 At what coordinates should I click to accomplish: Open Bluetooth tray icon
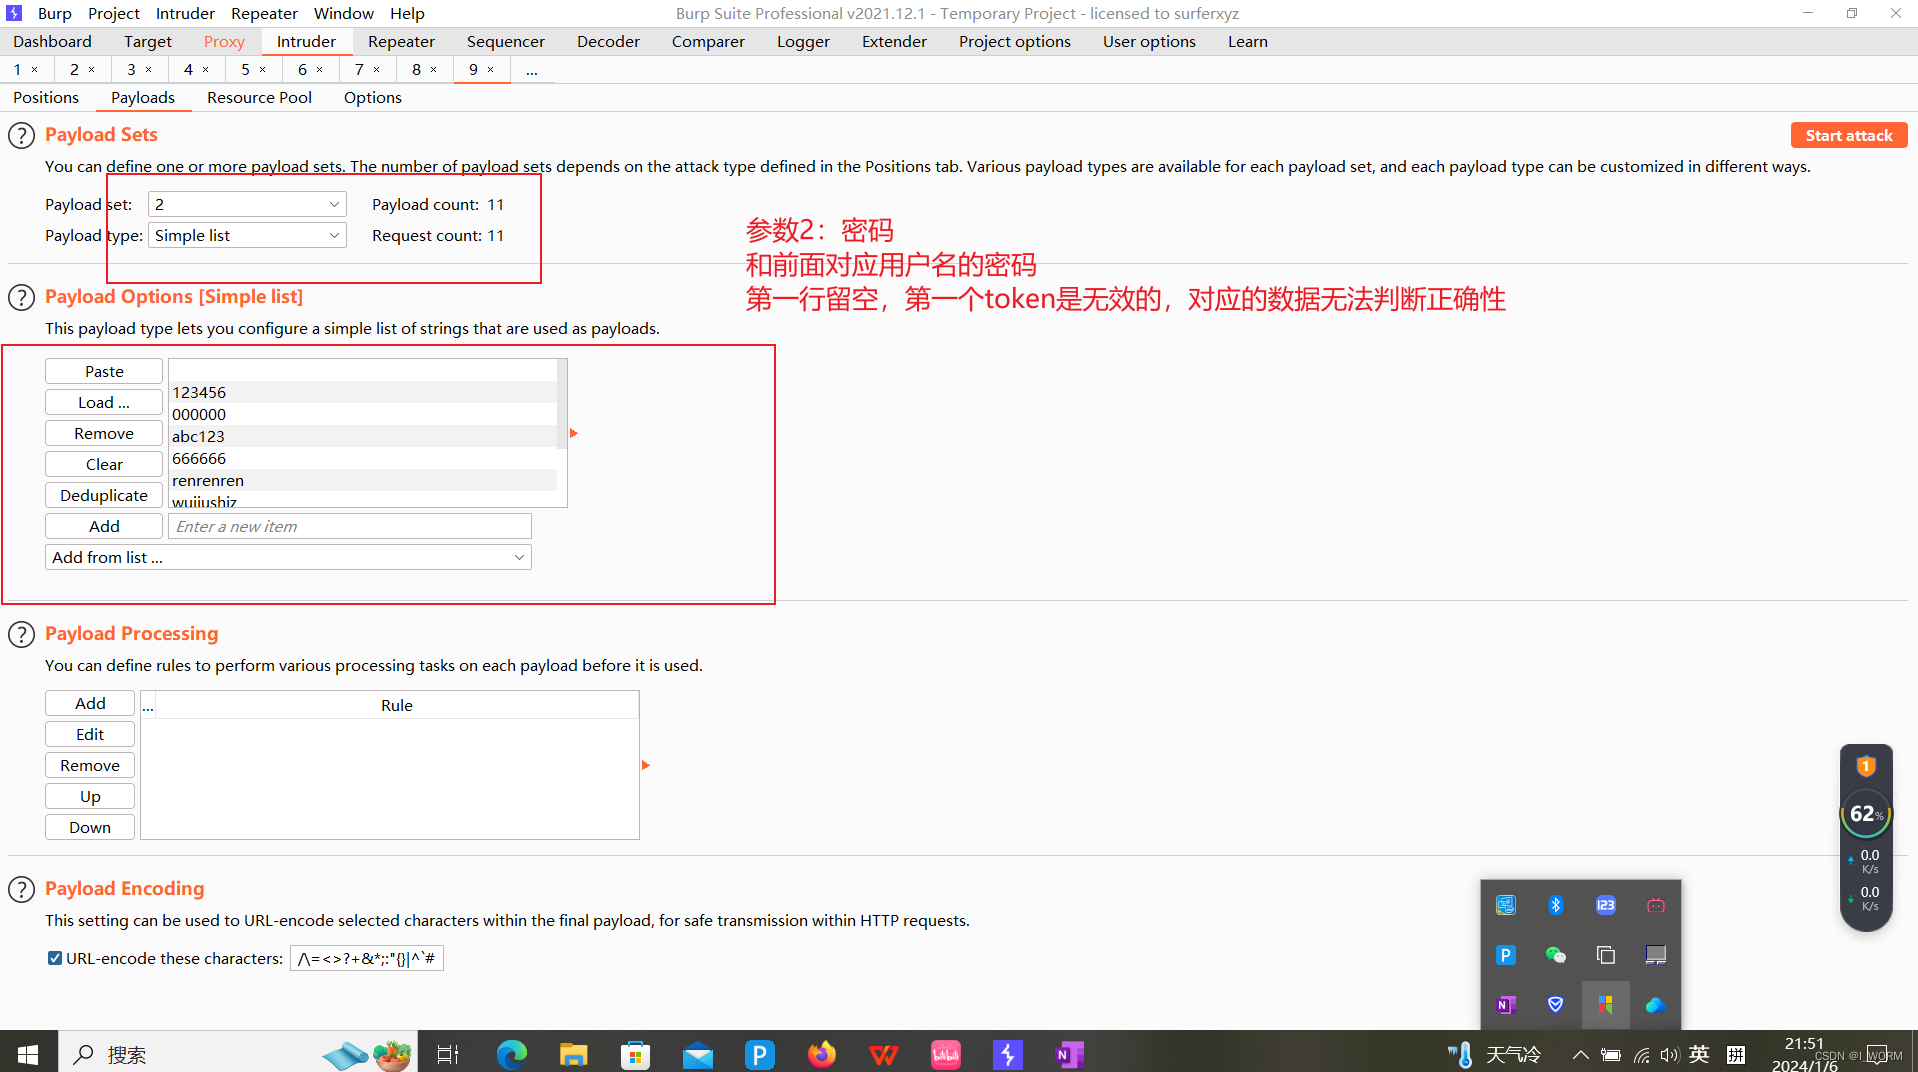coord(1555,905)
